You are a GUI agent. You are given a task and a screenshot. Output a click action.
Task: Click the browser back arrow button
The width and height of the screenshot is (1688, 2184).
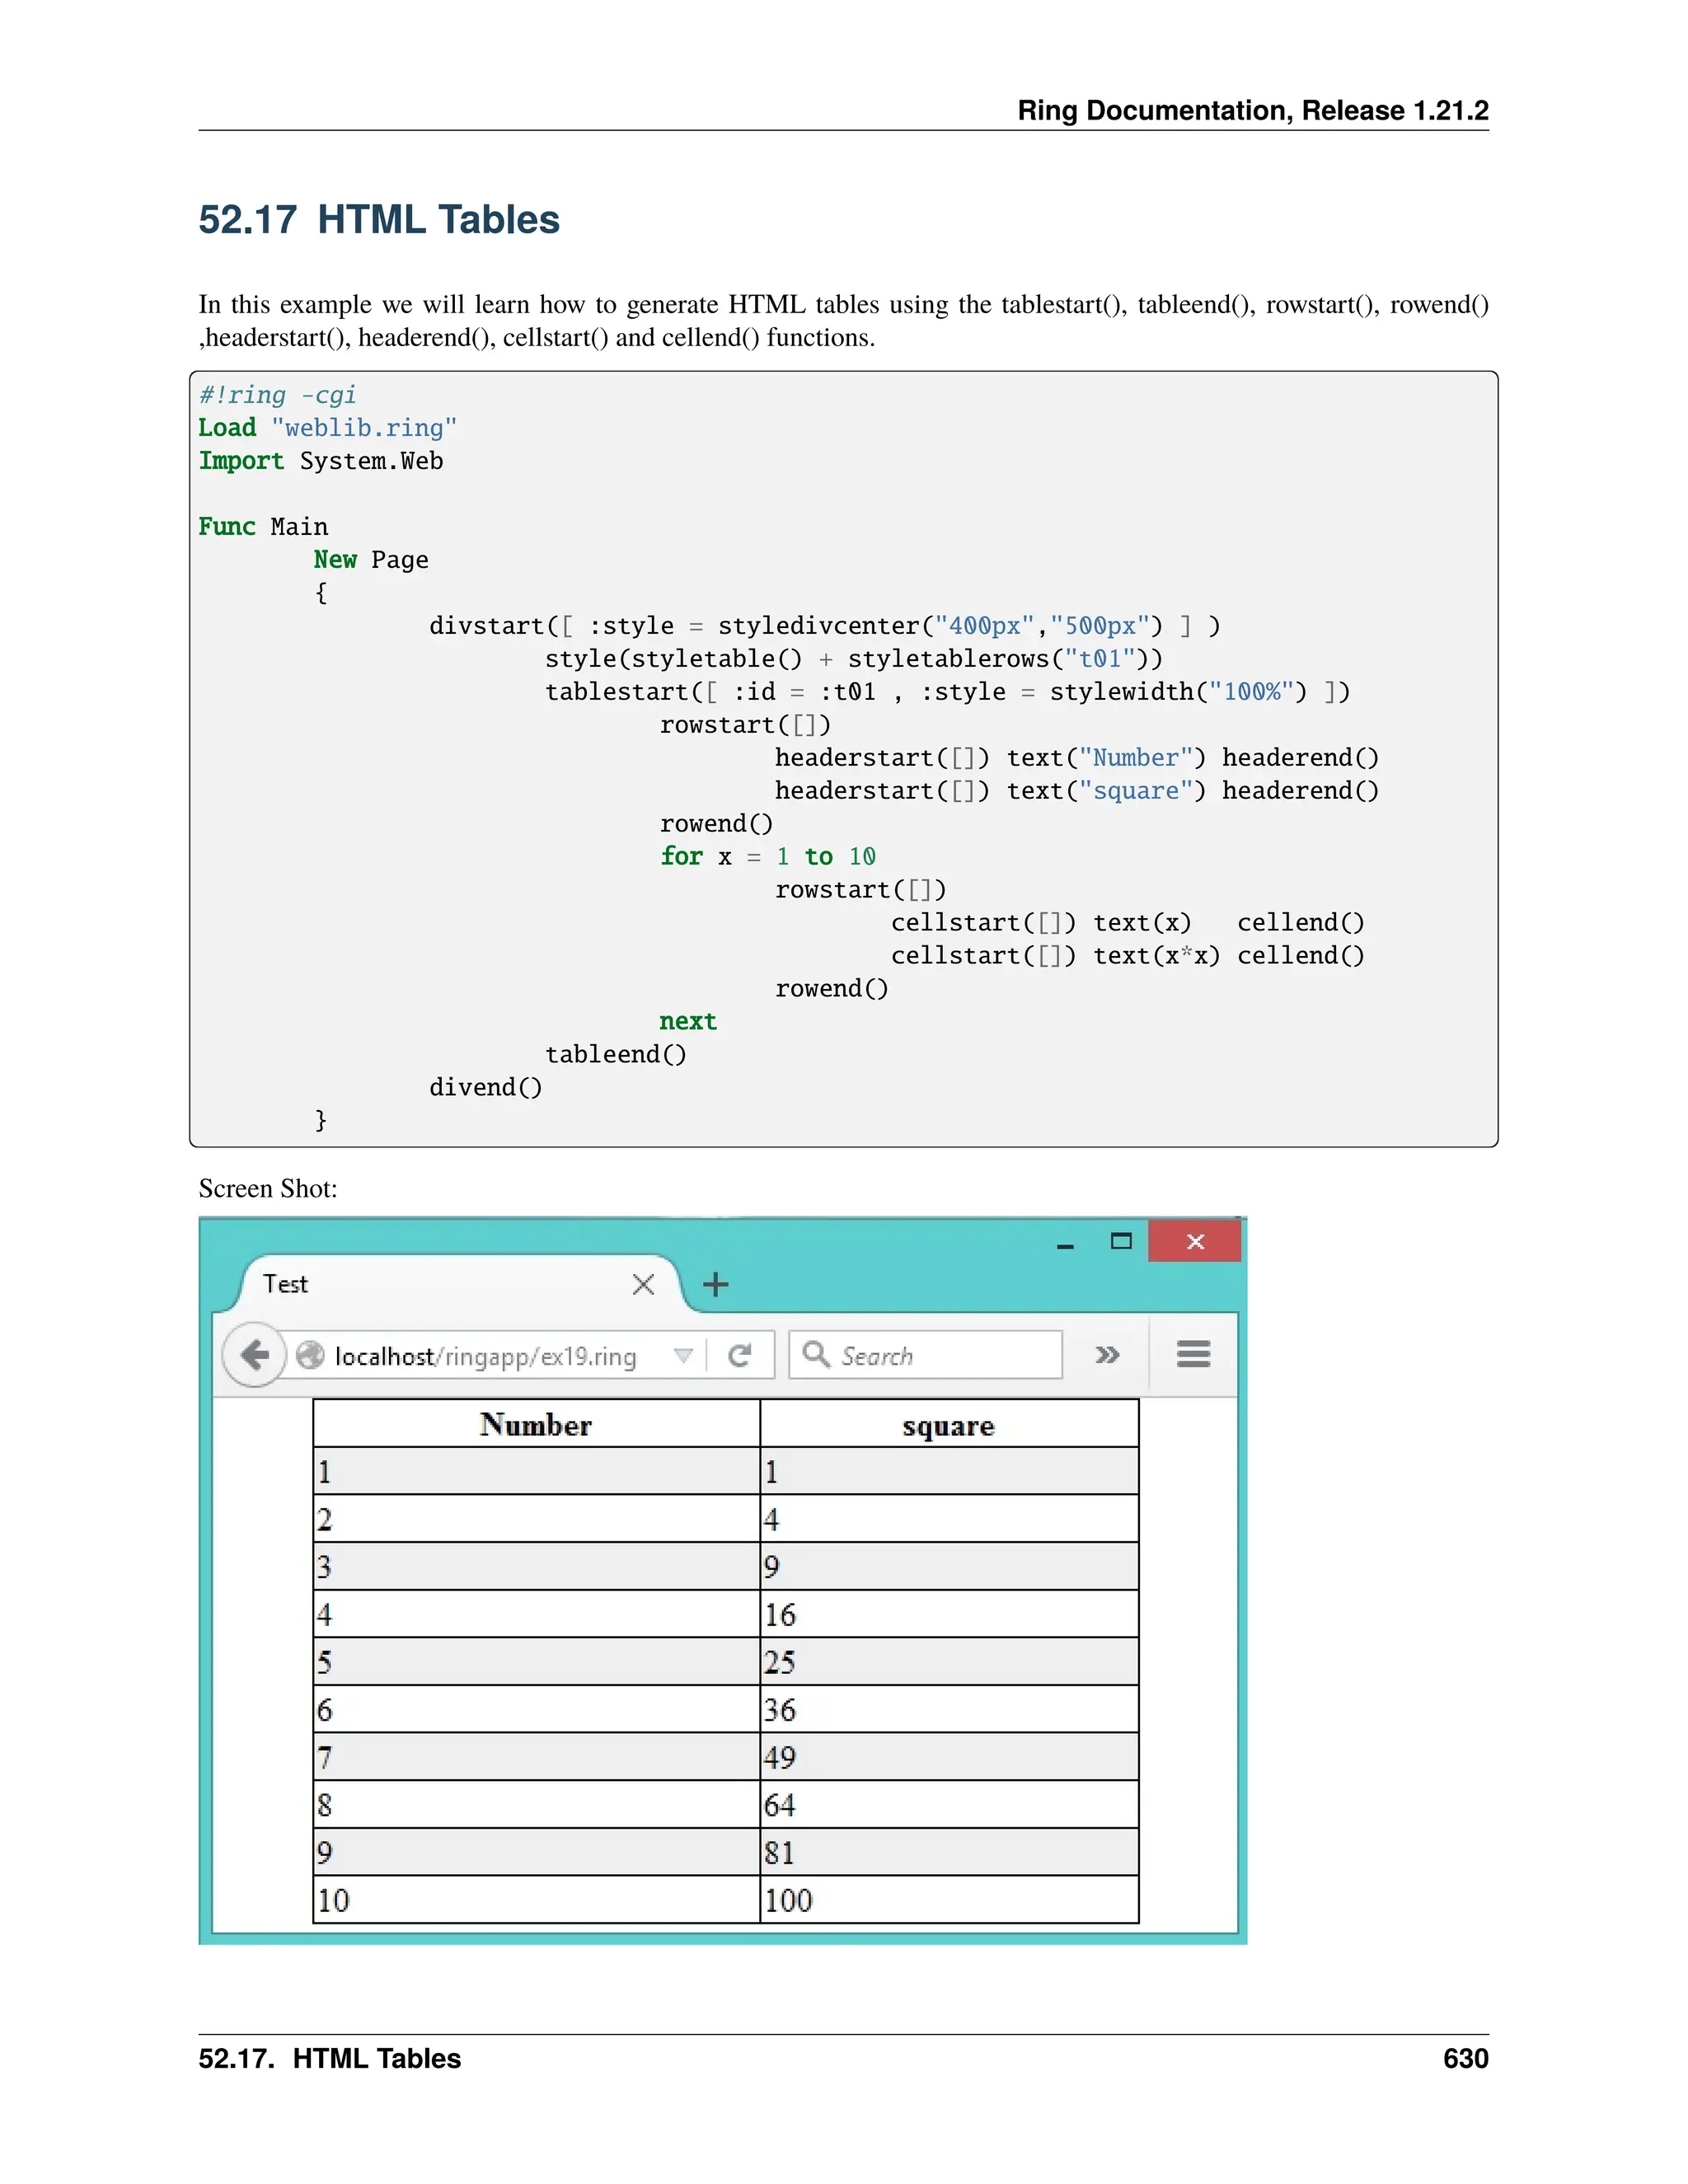click(254, 1355)
